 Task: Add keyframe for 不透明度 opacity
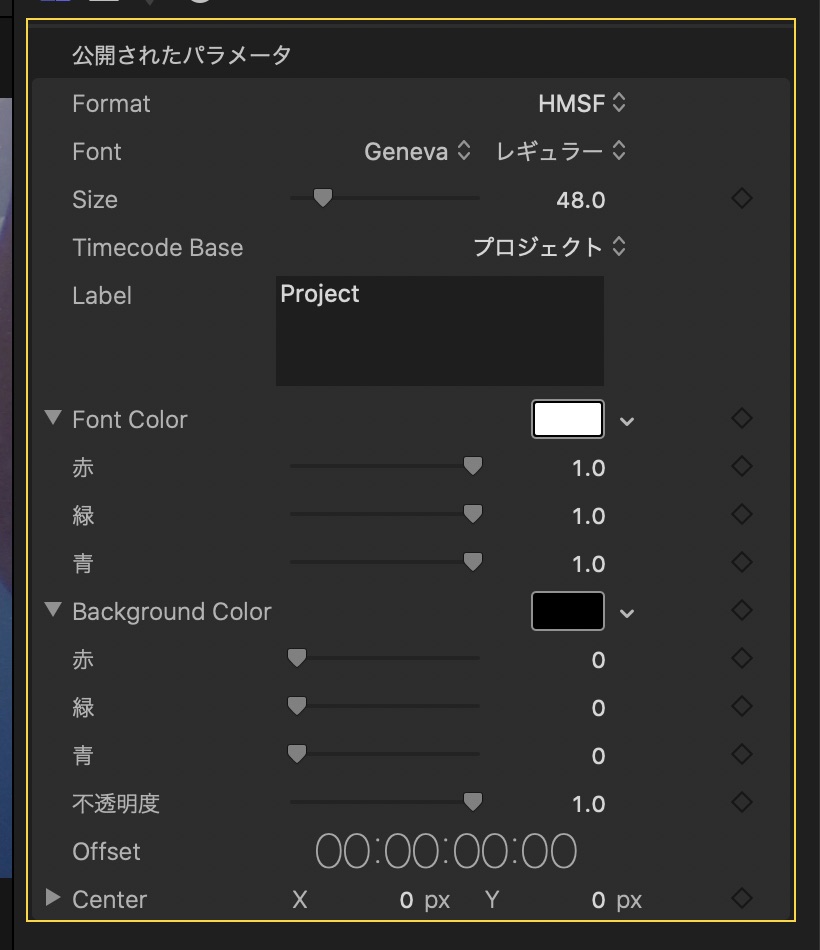click(741, 803)
